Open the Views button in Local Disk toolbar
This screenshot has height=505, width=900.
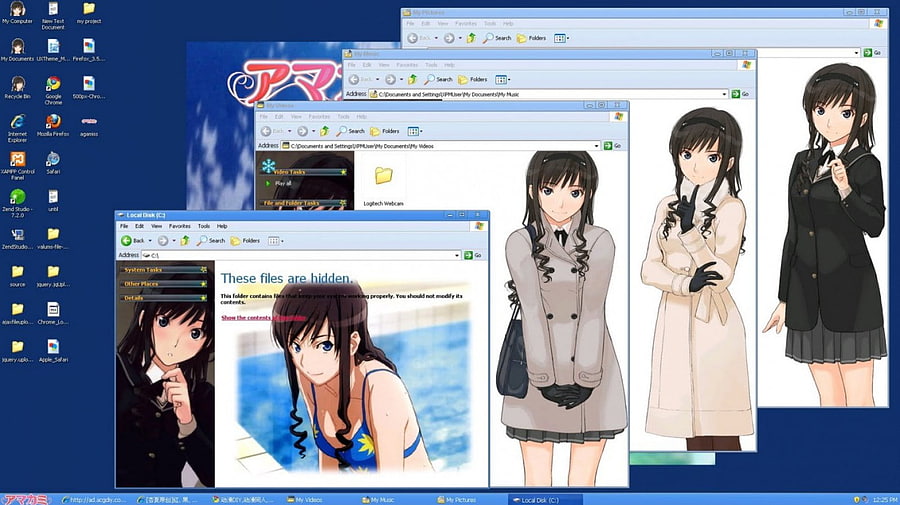276,240
